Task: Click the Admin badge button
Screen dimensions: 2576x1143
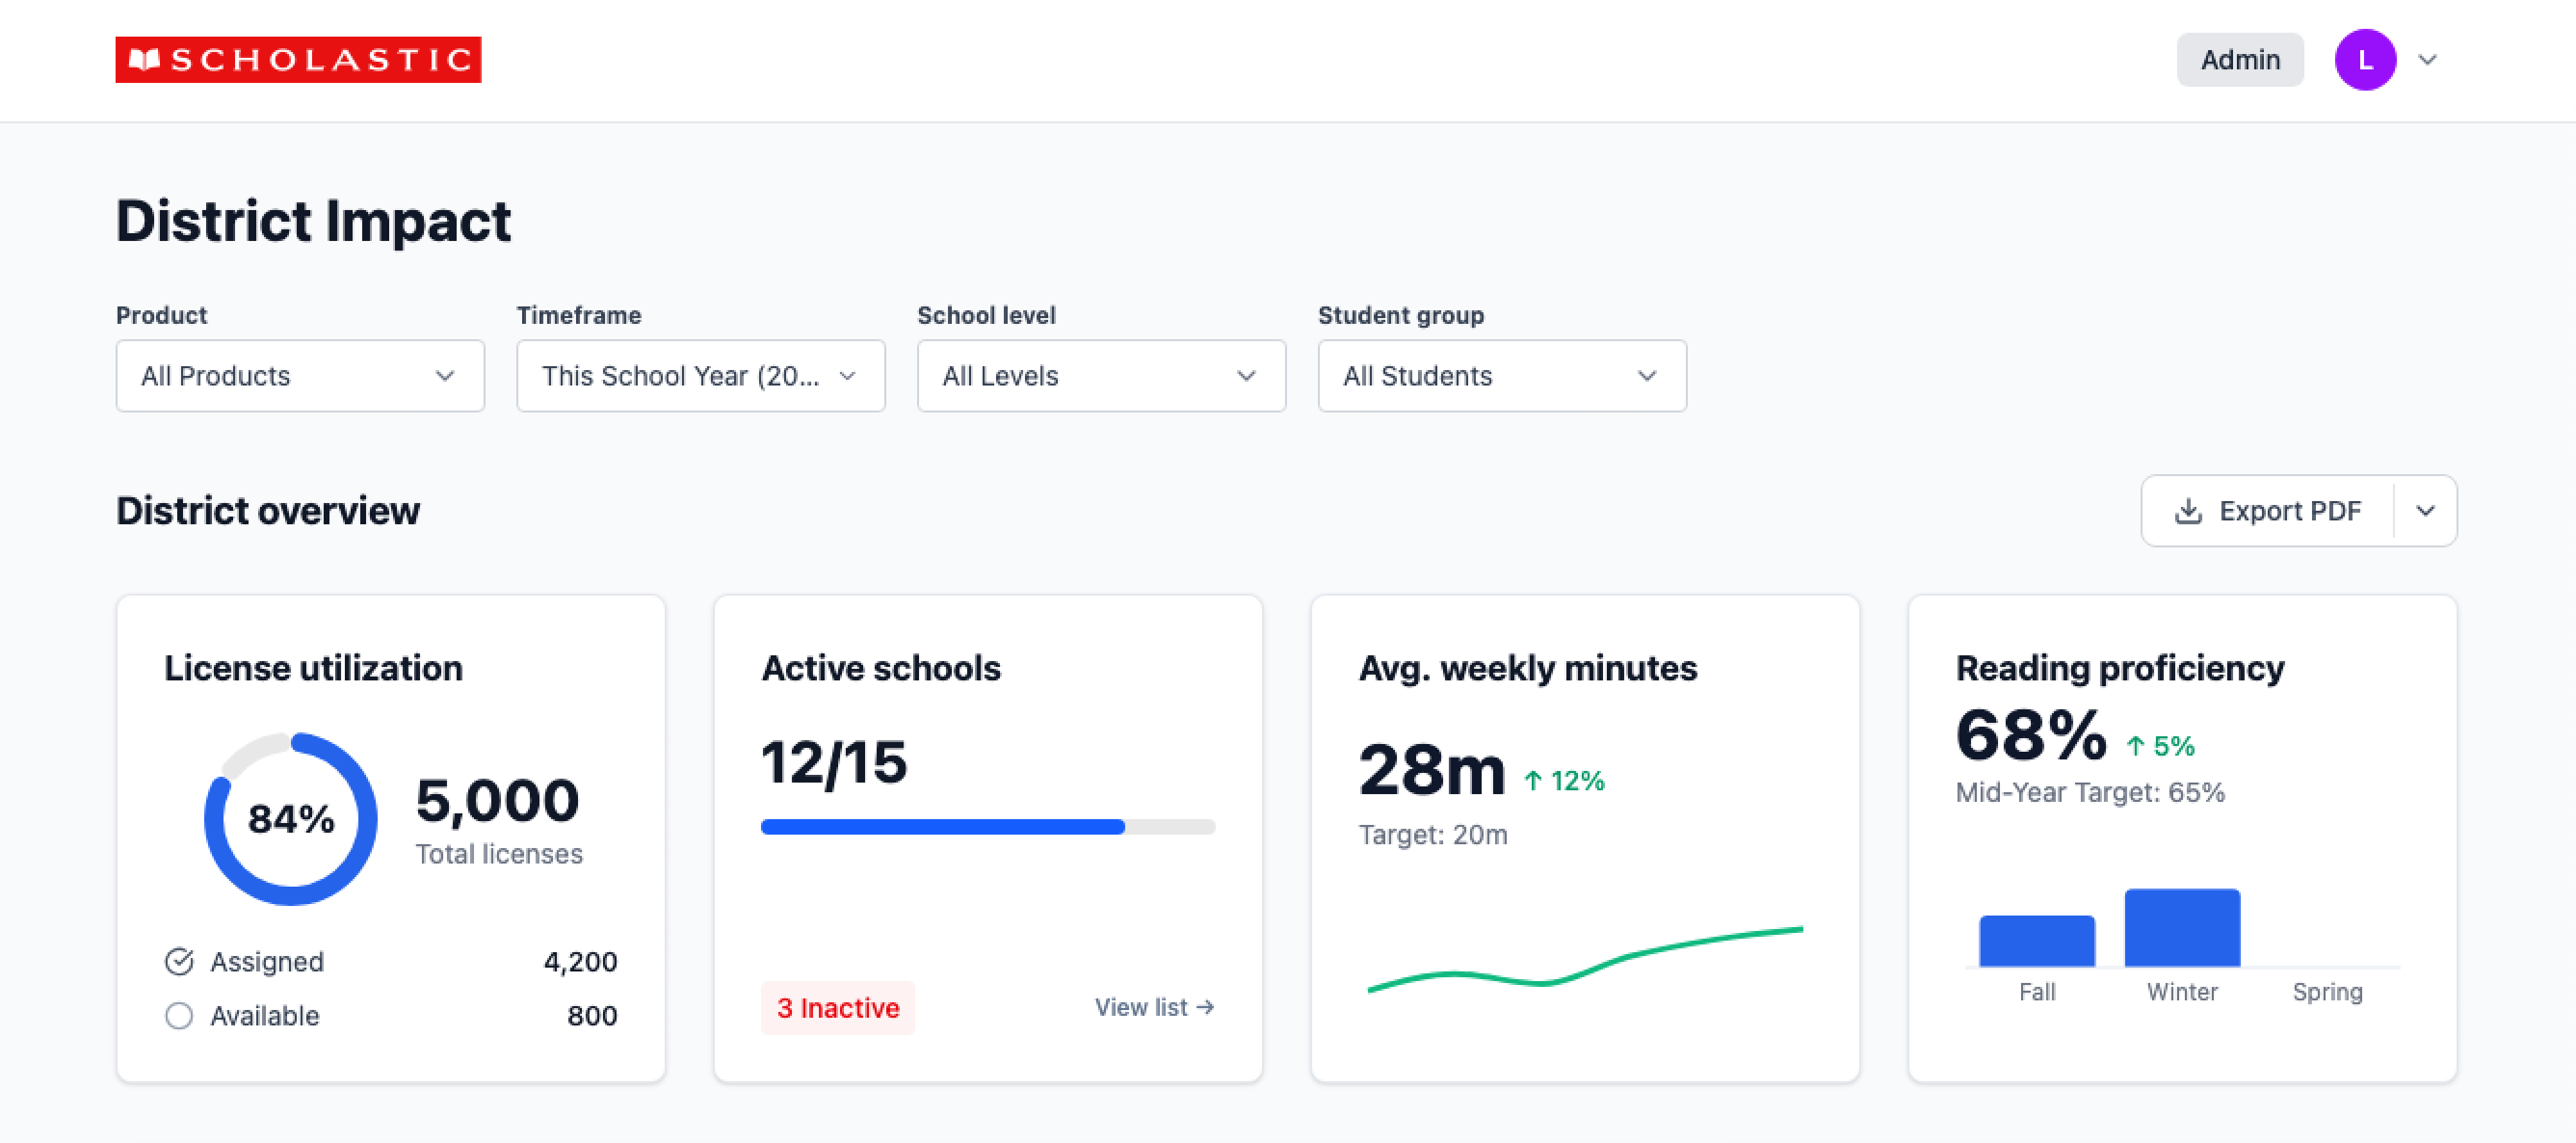Action: 2239,60
